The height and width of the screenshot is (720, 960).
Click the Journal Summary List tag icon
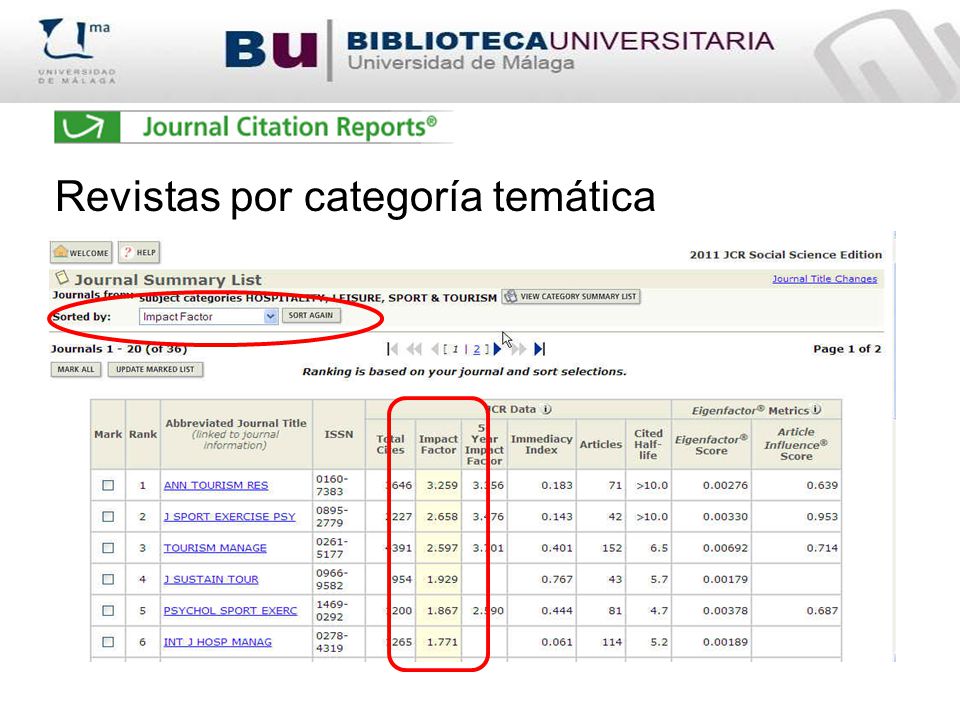coord(62,277)
